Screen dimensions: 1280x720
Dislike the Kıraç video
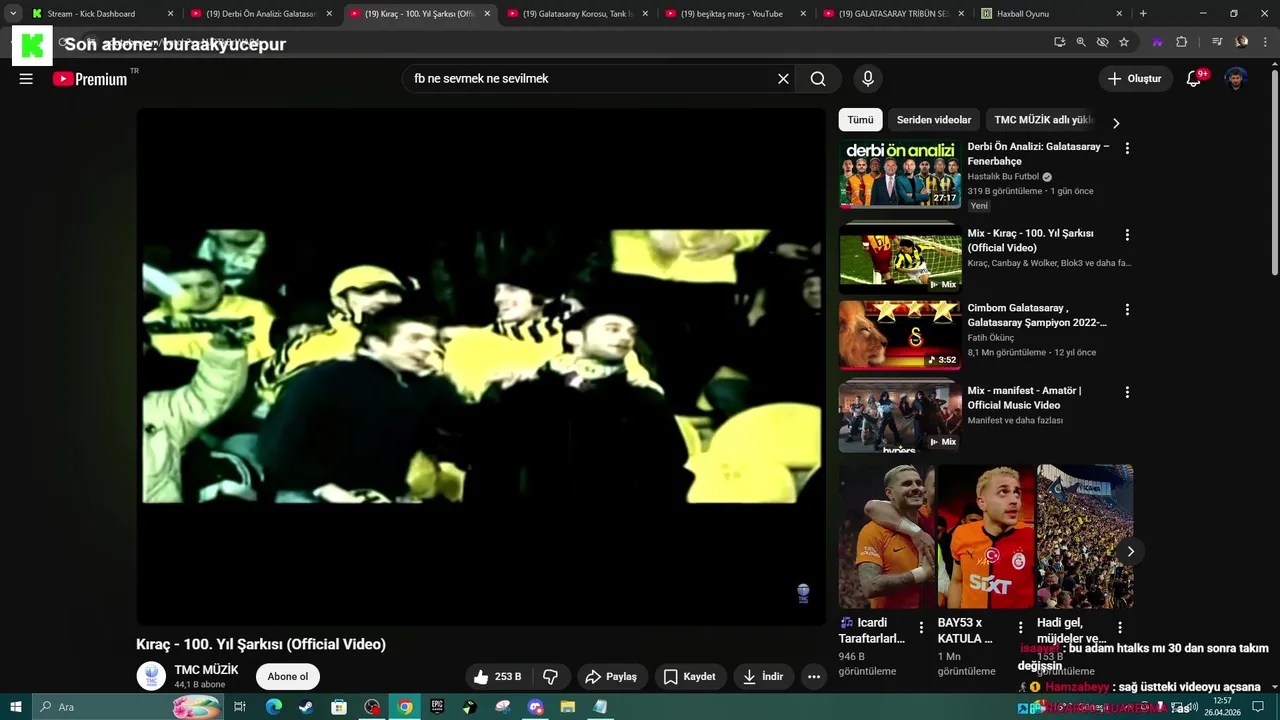550,677
